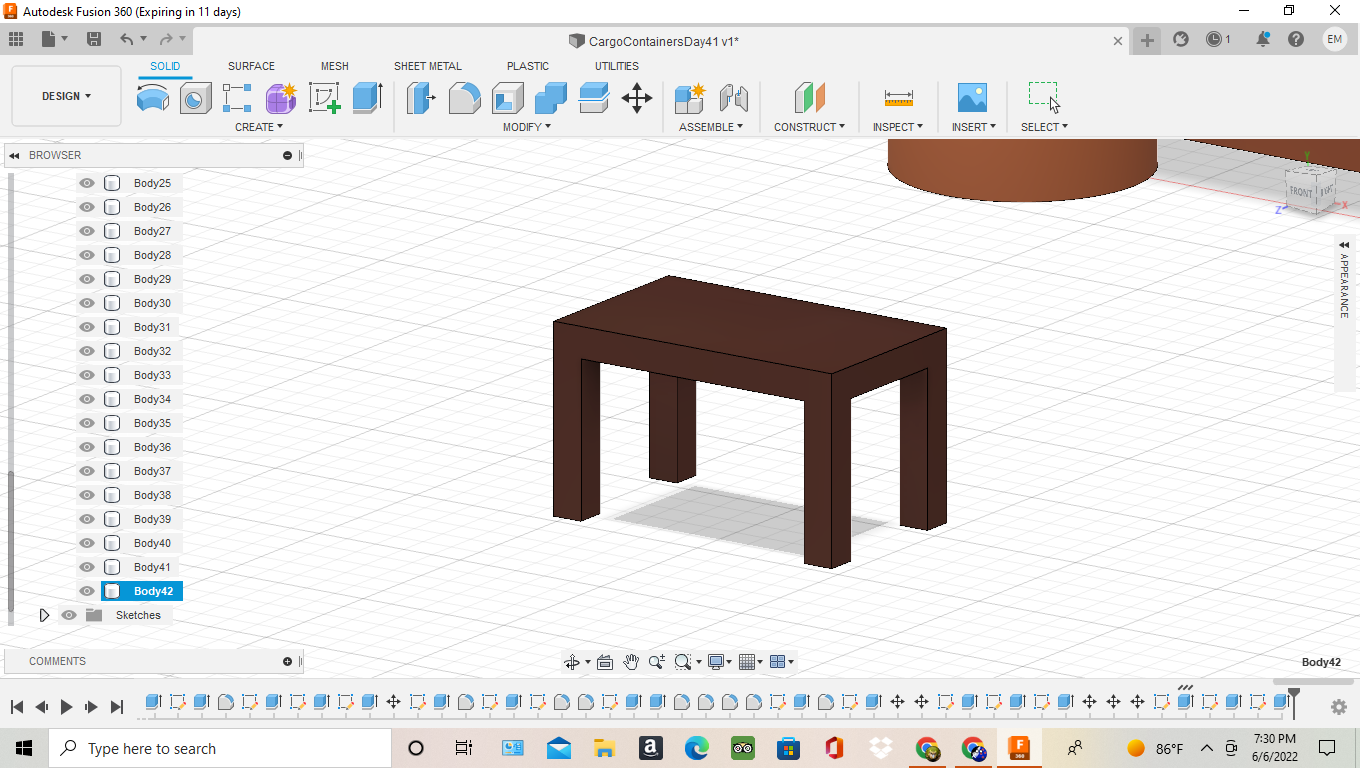
Task: Click the Offset Plane construct icon
Action: click(x=809, y=98)
